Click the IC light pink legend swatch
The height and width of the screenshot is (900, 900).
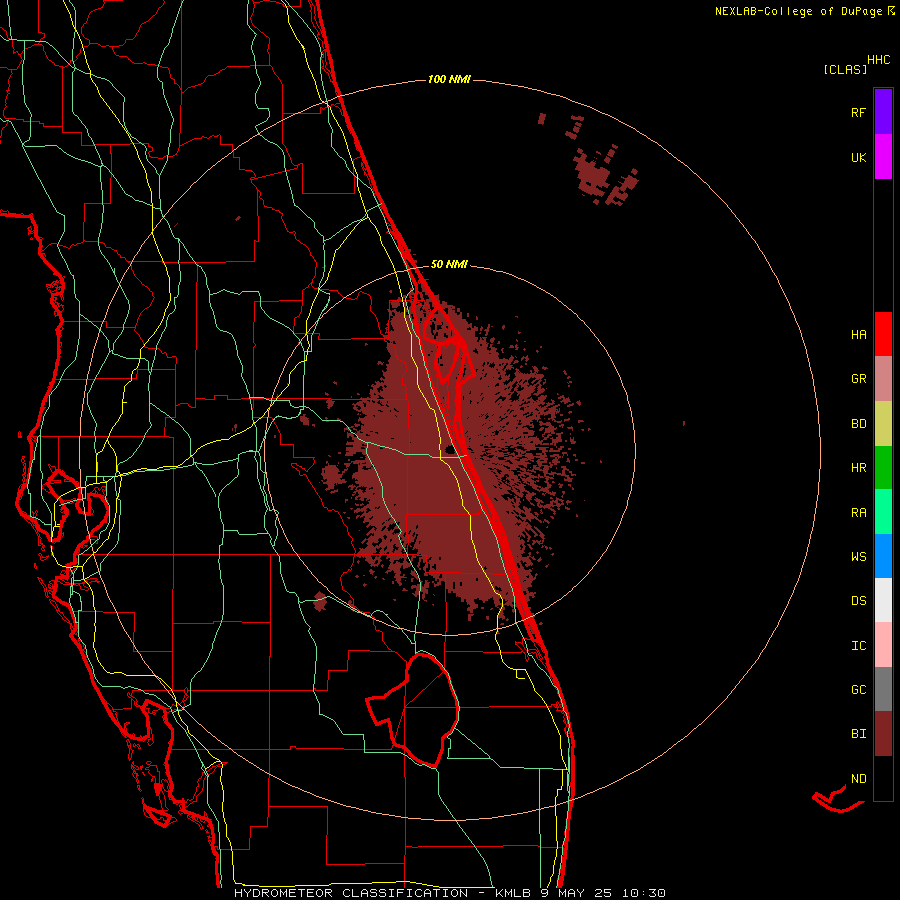point(883,645)
